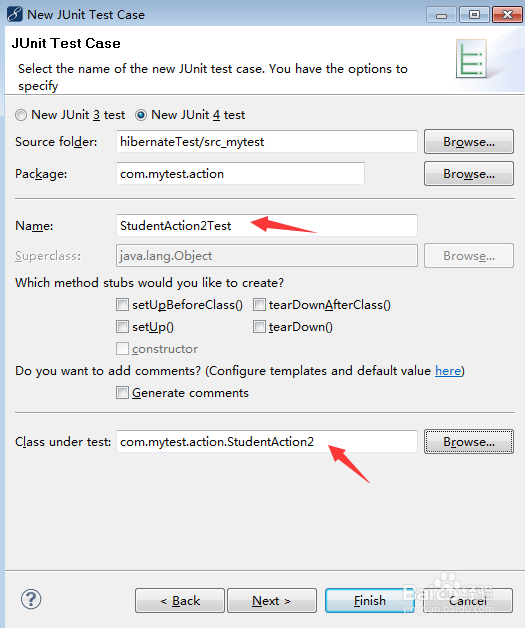The height and width of the screenshot is (628, 525).
Task: Go to the Next wizard page
Action: coord(272,600)
